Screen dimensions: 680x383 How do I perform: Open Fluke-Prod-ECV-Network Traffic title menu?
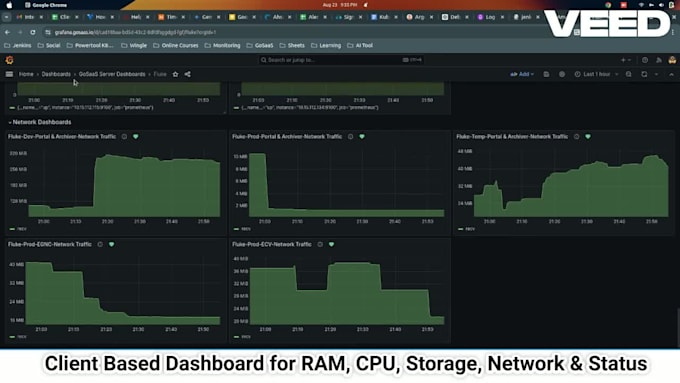coord(272,245)
